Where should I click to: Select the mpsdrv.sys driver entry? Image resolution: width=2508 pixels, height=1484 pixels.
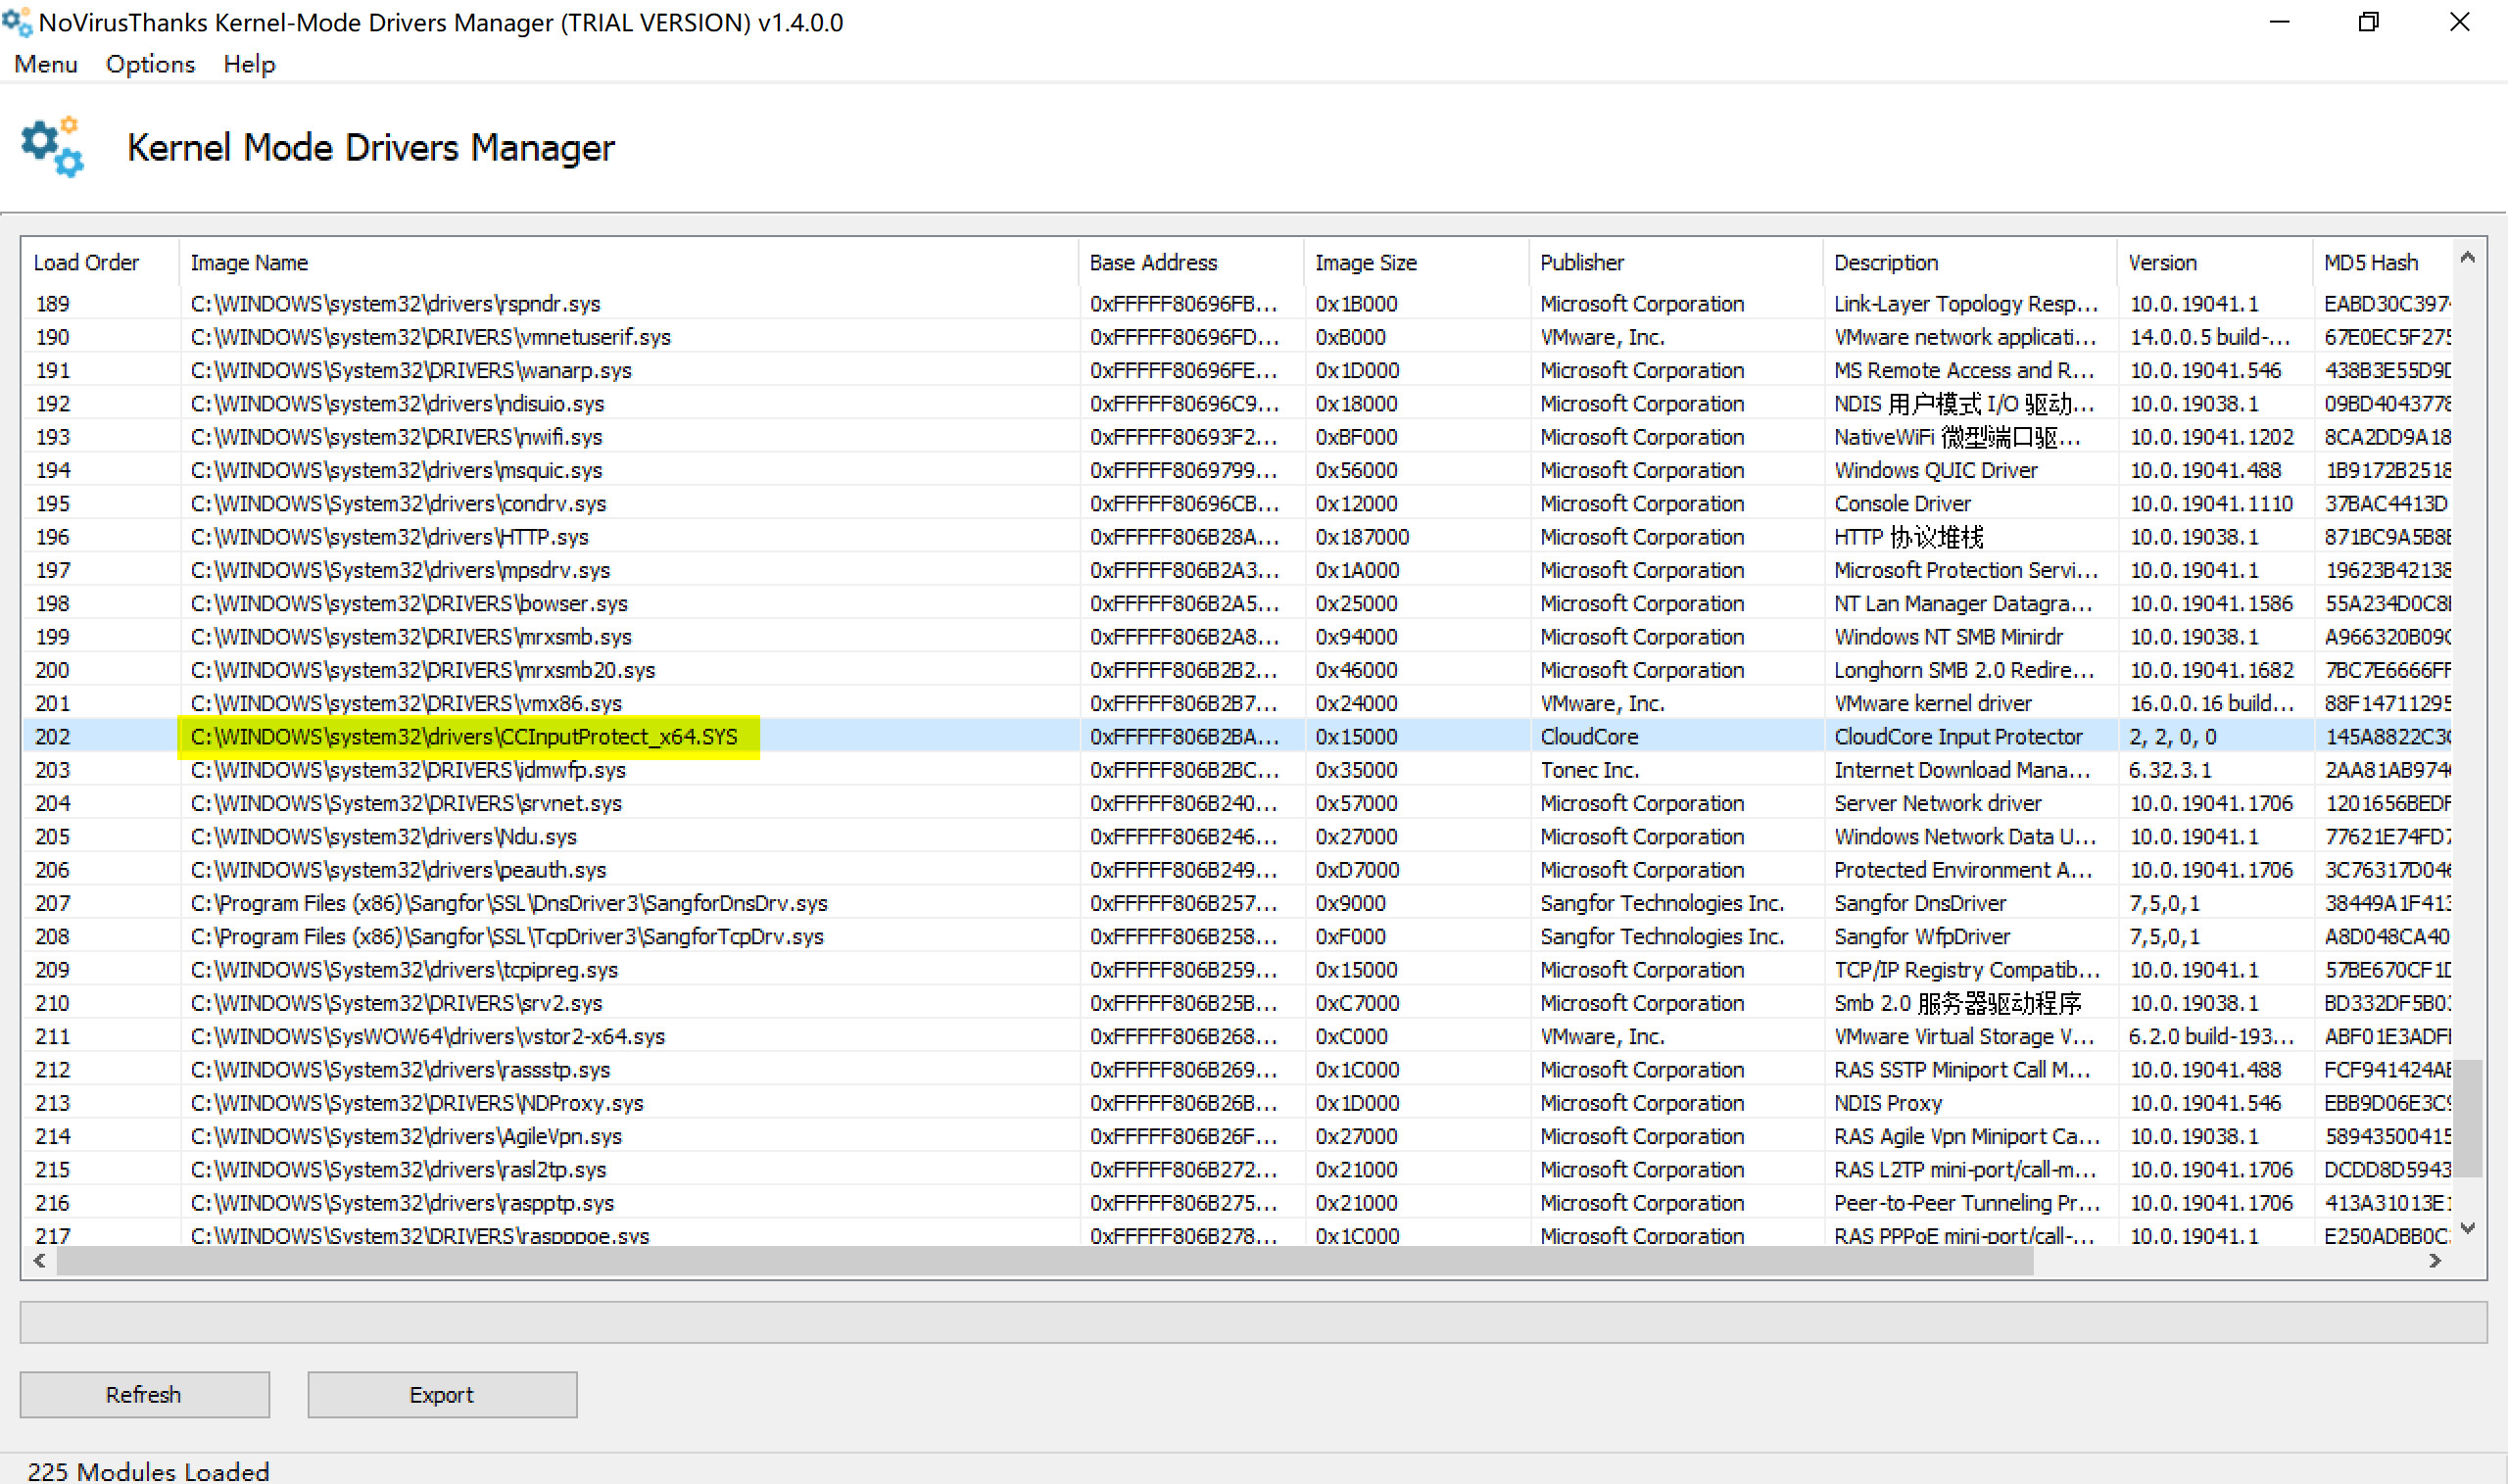click(1237, 570)
